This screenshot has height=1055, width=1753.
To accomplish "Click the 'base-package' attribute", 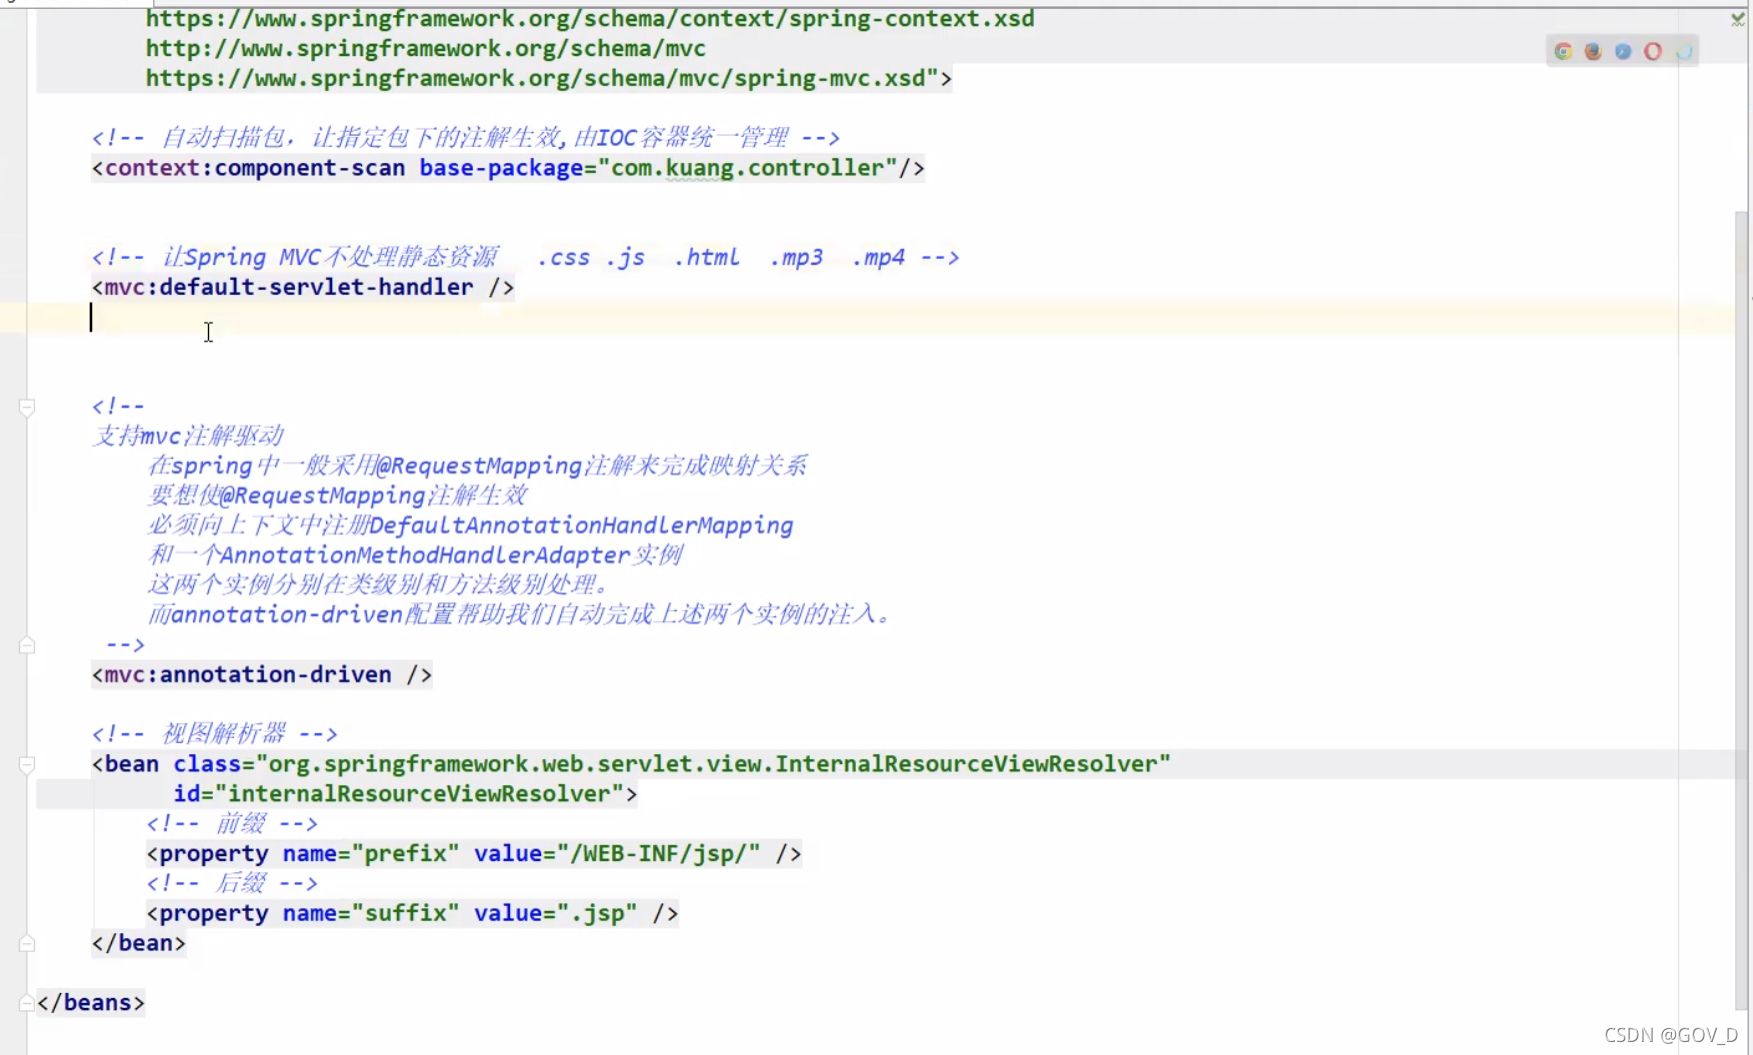I will pos(500,168).
